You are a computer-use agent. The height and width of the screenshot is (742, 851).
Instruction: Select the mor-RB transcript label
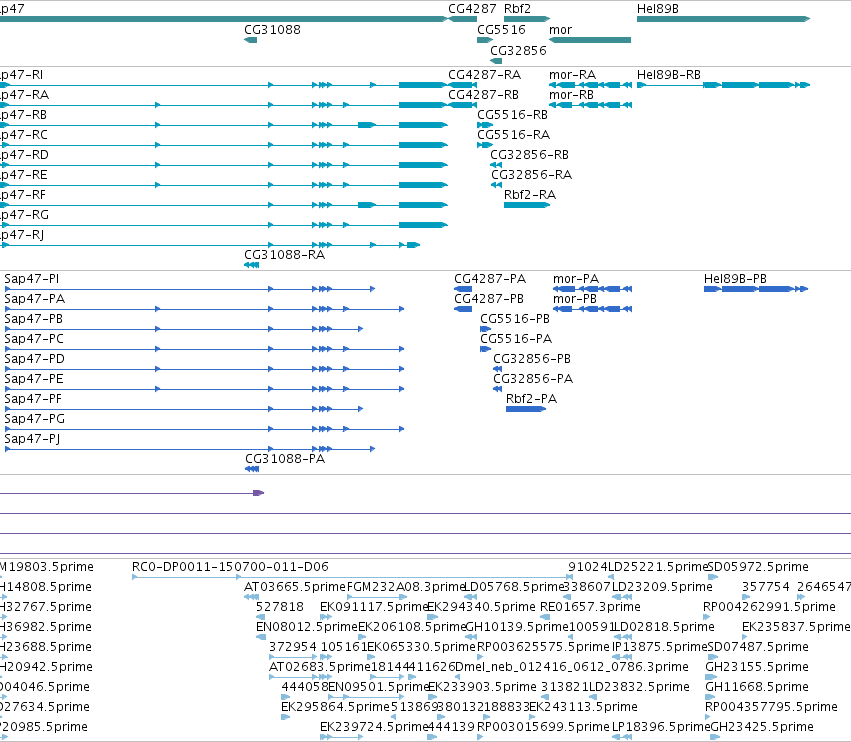pyautogui.click(x=571, y=94)
